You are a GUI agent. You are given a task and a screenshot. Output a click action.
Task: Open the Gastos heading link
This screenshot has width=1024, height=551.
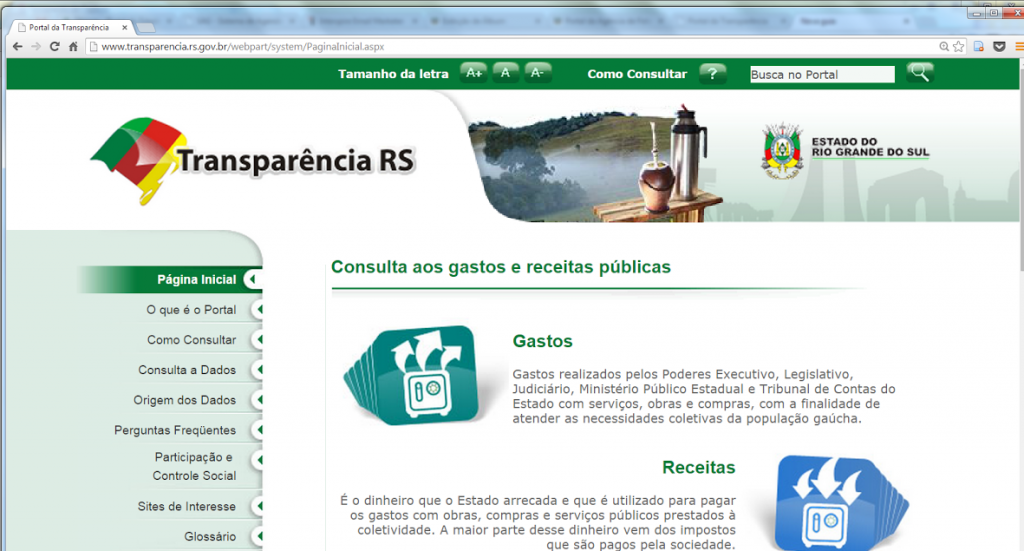tap(542, 342)
